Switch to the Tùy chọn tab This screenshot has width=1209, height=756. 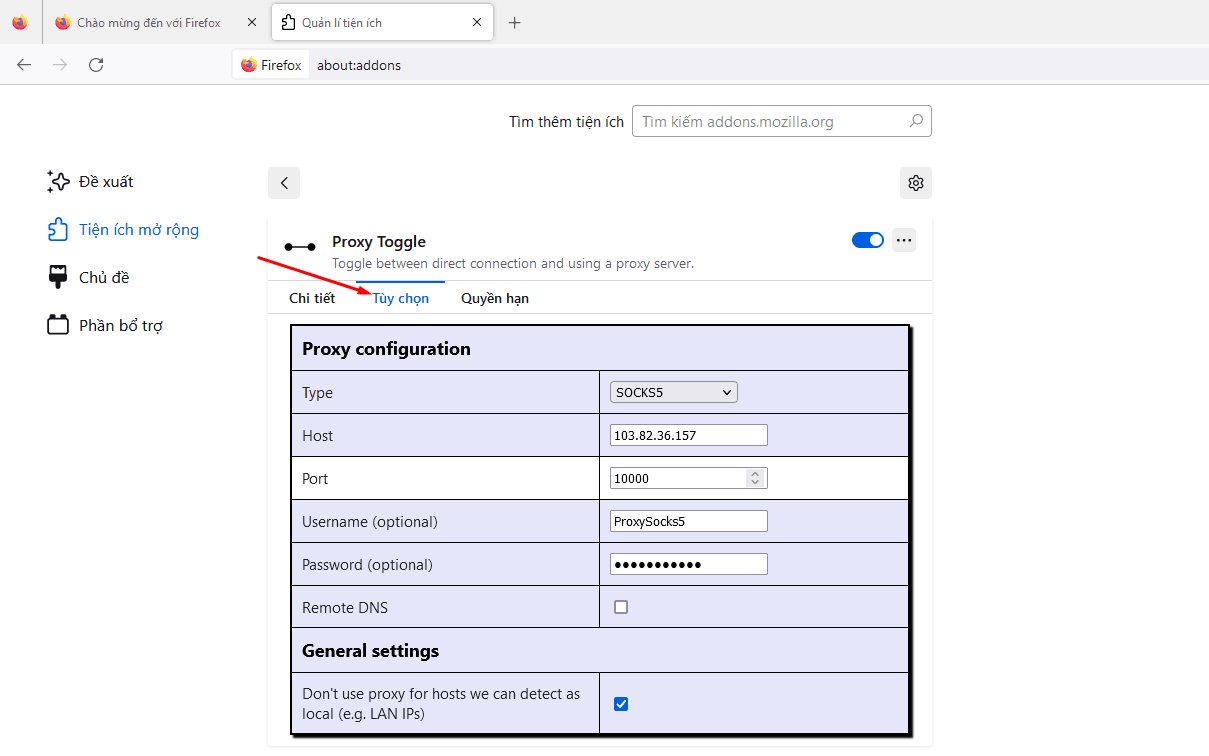tap(401, 298)
